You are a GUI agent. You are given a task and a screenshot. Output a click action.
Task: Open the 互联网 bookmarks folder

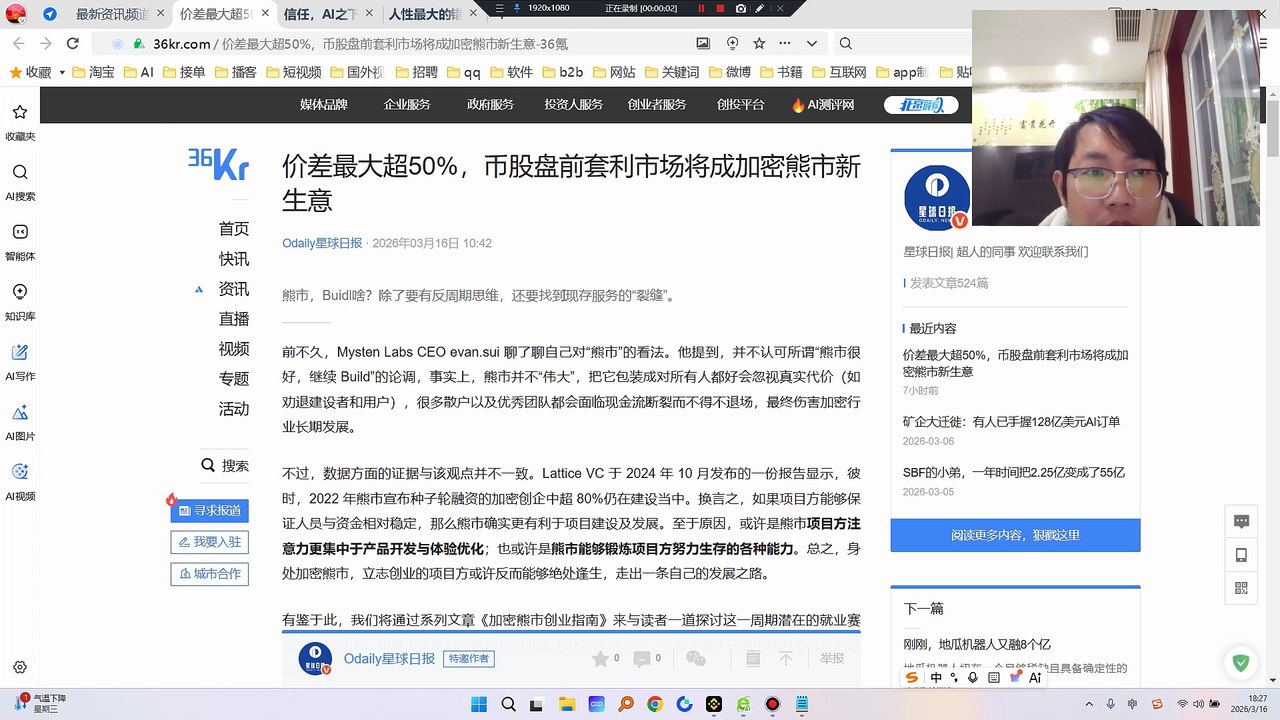(839, 73)
